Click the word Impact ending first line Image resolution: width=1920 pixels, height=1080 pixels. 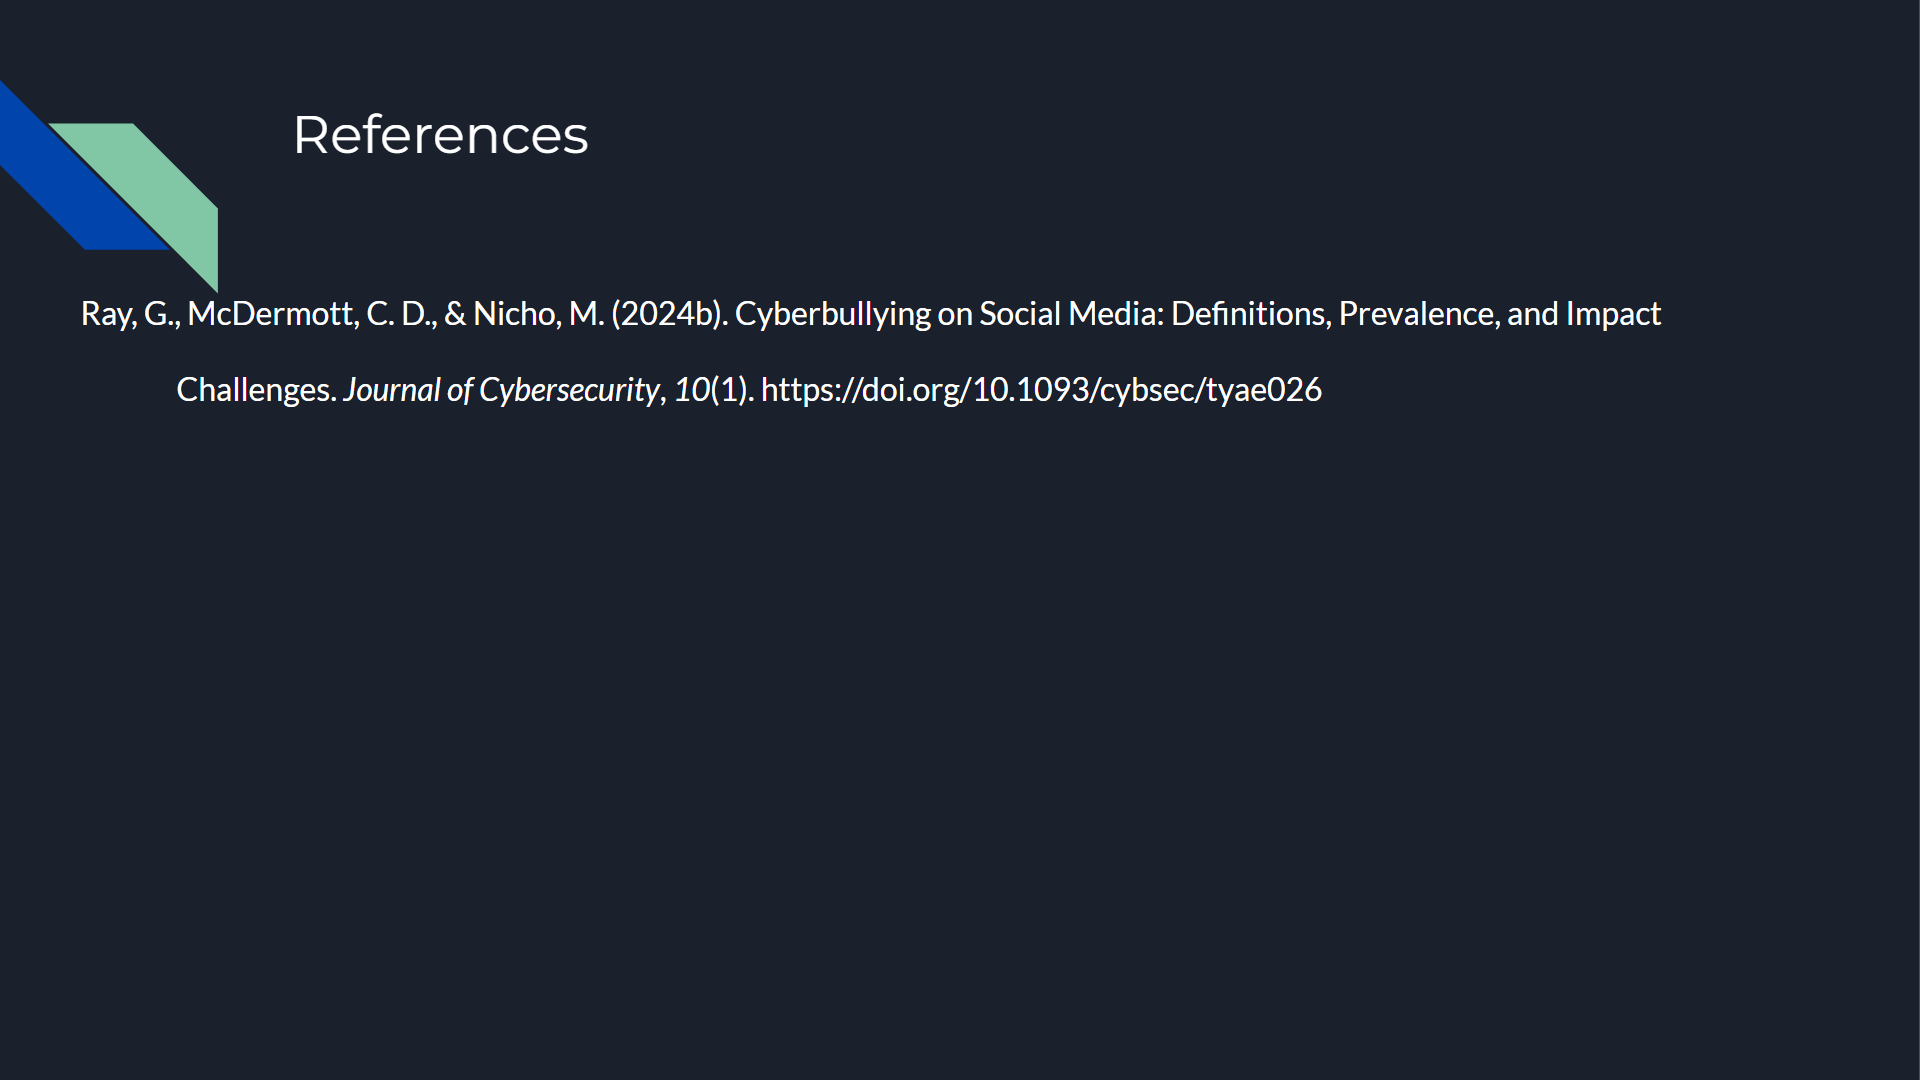tap(1613, 314)
